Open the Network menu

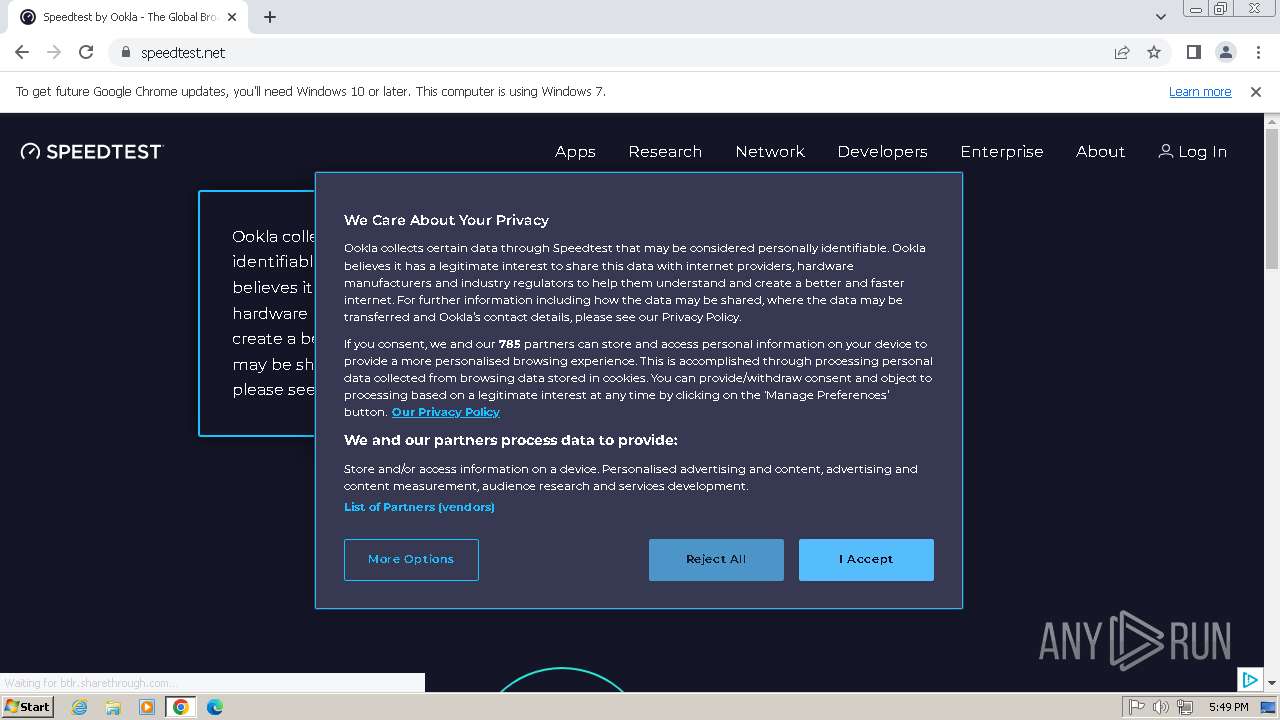coord(770,152)
